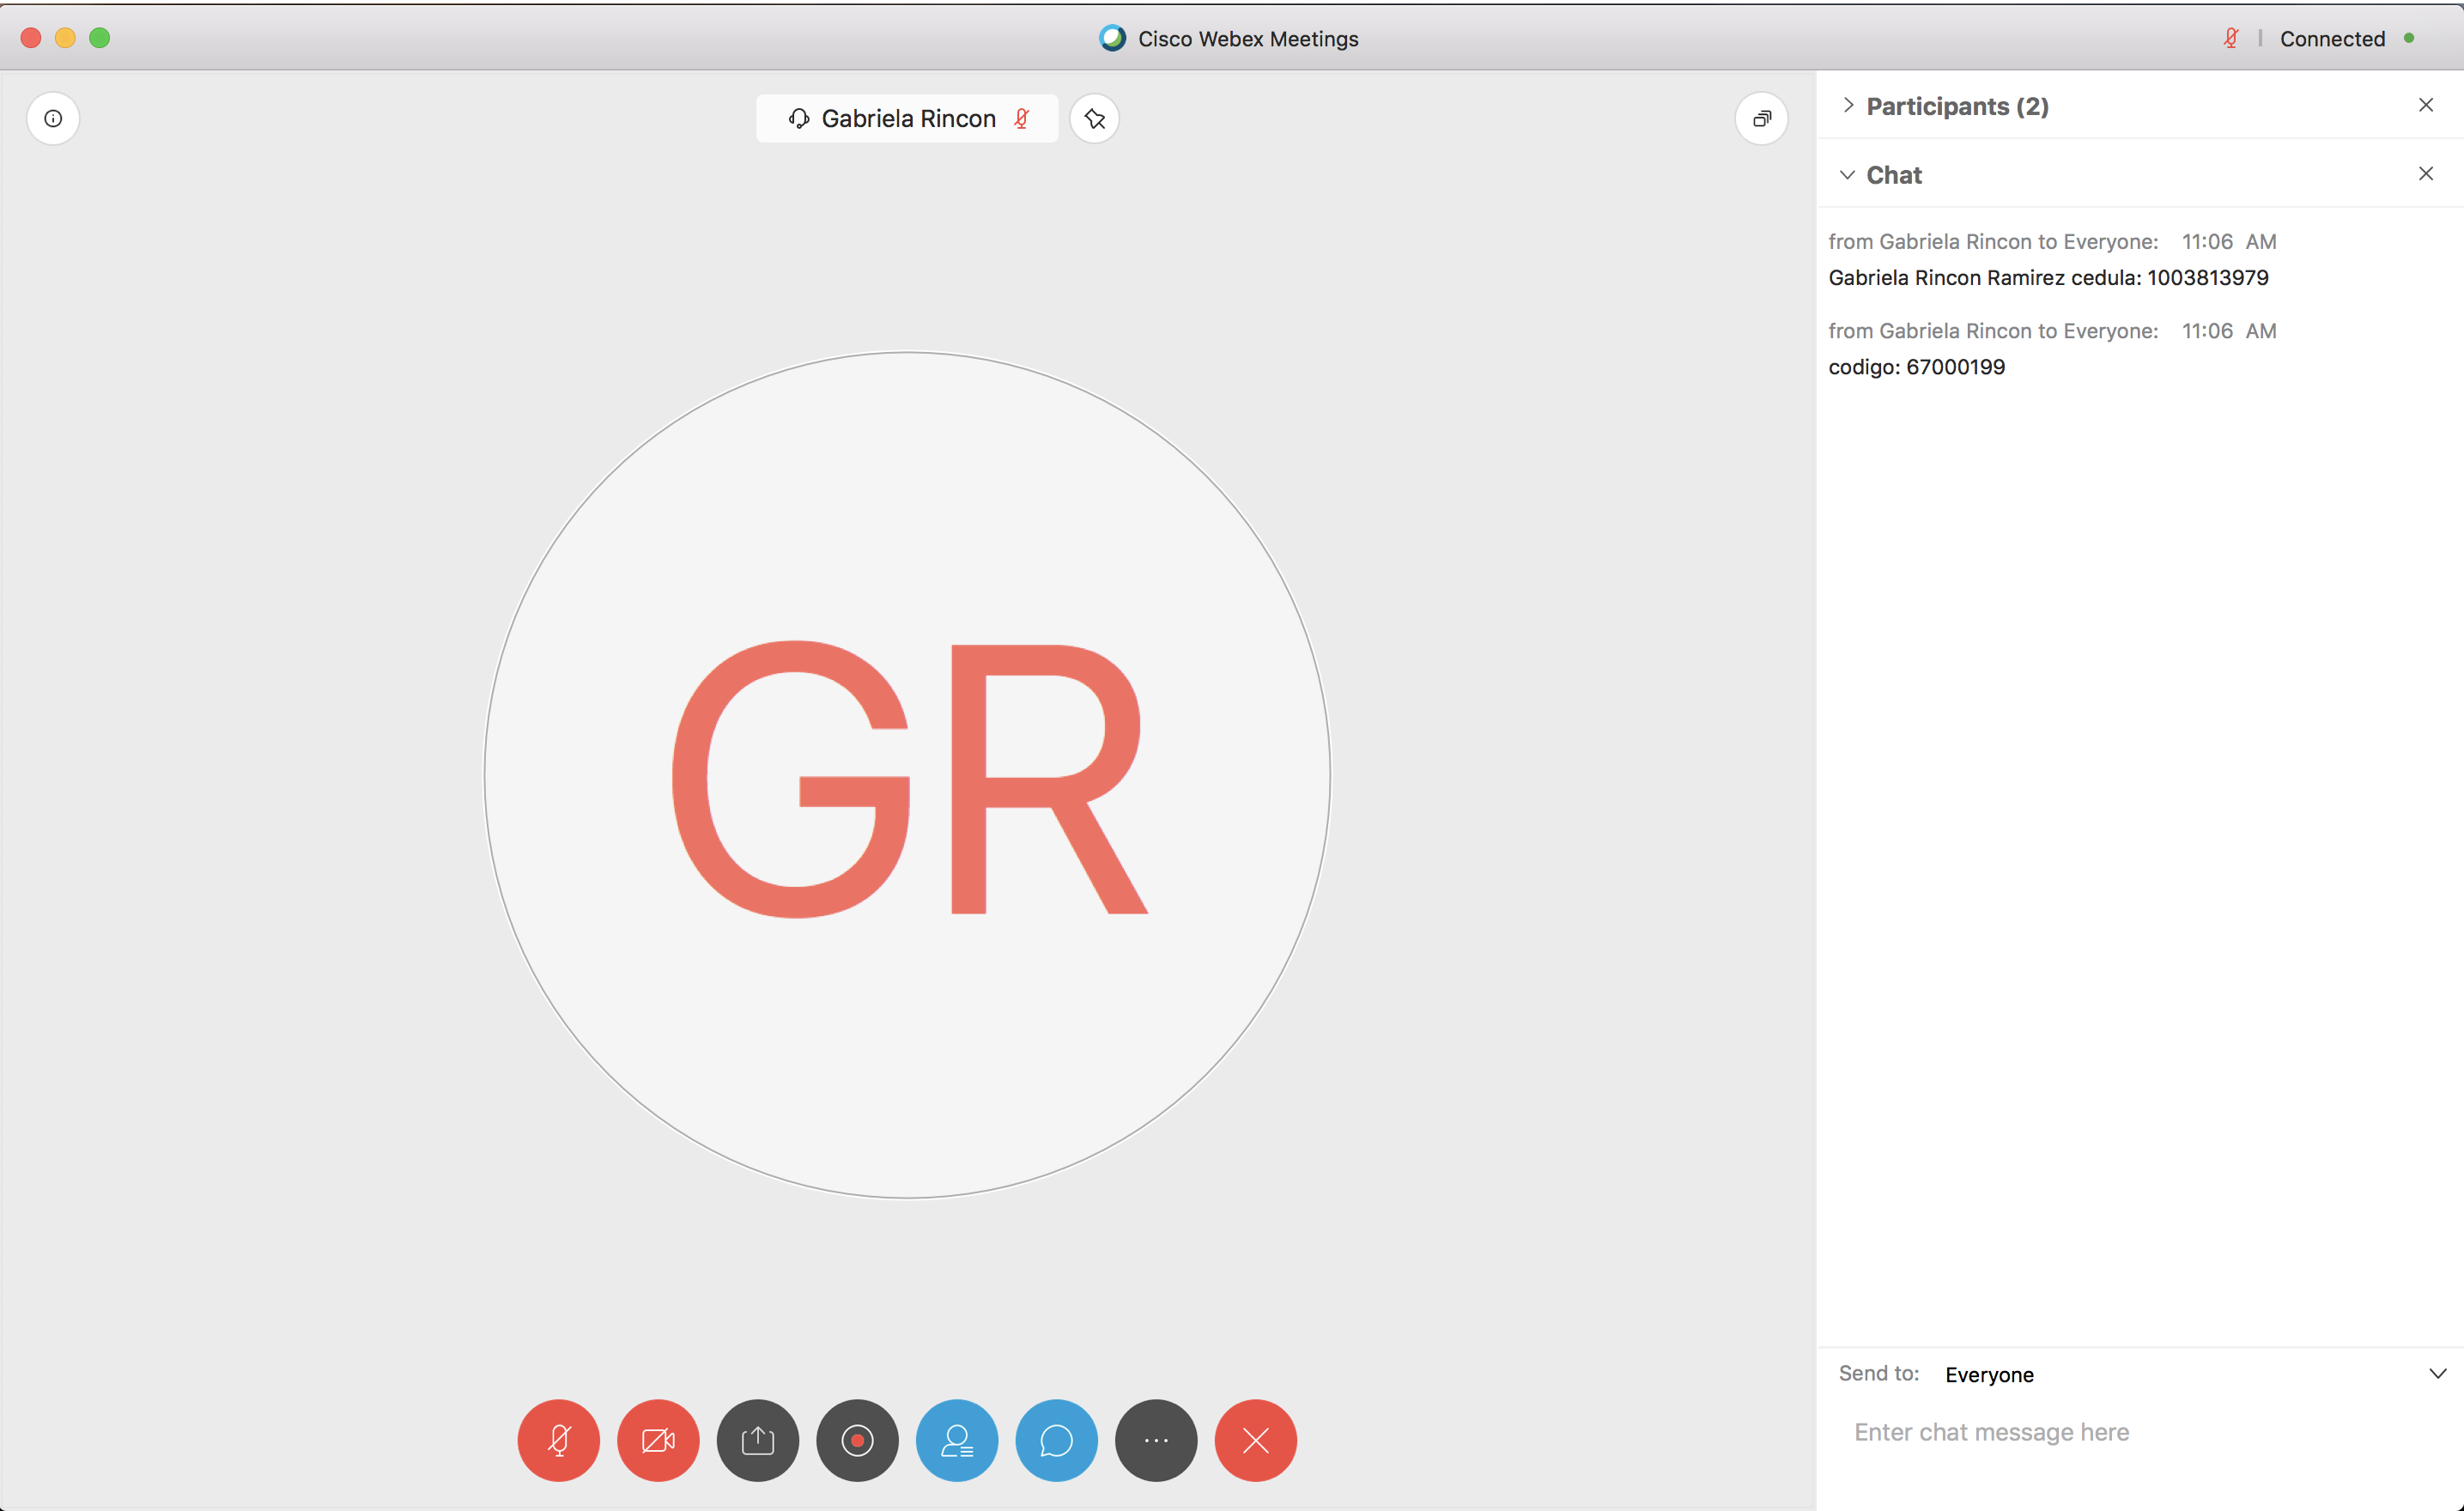Click the GR avatar circle
Image resolution: width=2464 pixels, height=1511 pixels.
[907, 775]
